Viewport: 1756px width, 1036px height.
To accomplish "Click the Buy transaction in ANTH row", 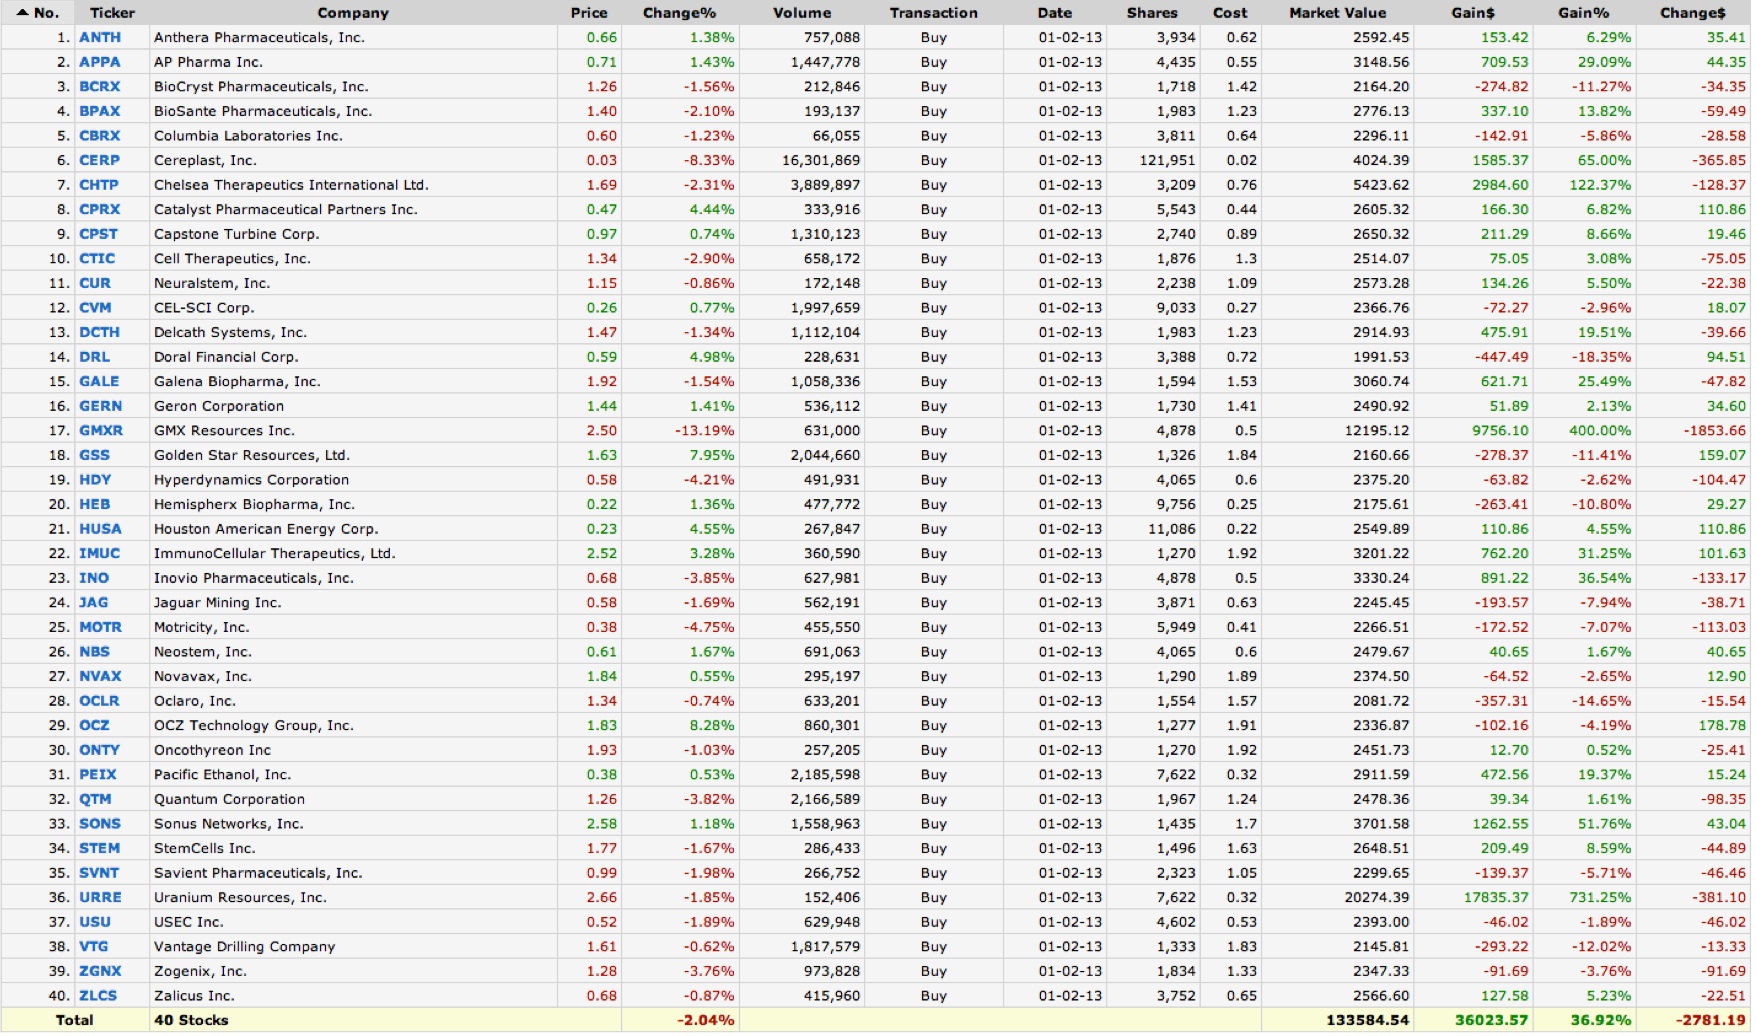I will pos(934,38).
